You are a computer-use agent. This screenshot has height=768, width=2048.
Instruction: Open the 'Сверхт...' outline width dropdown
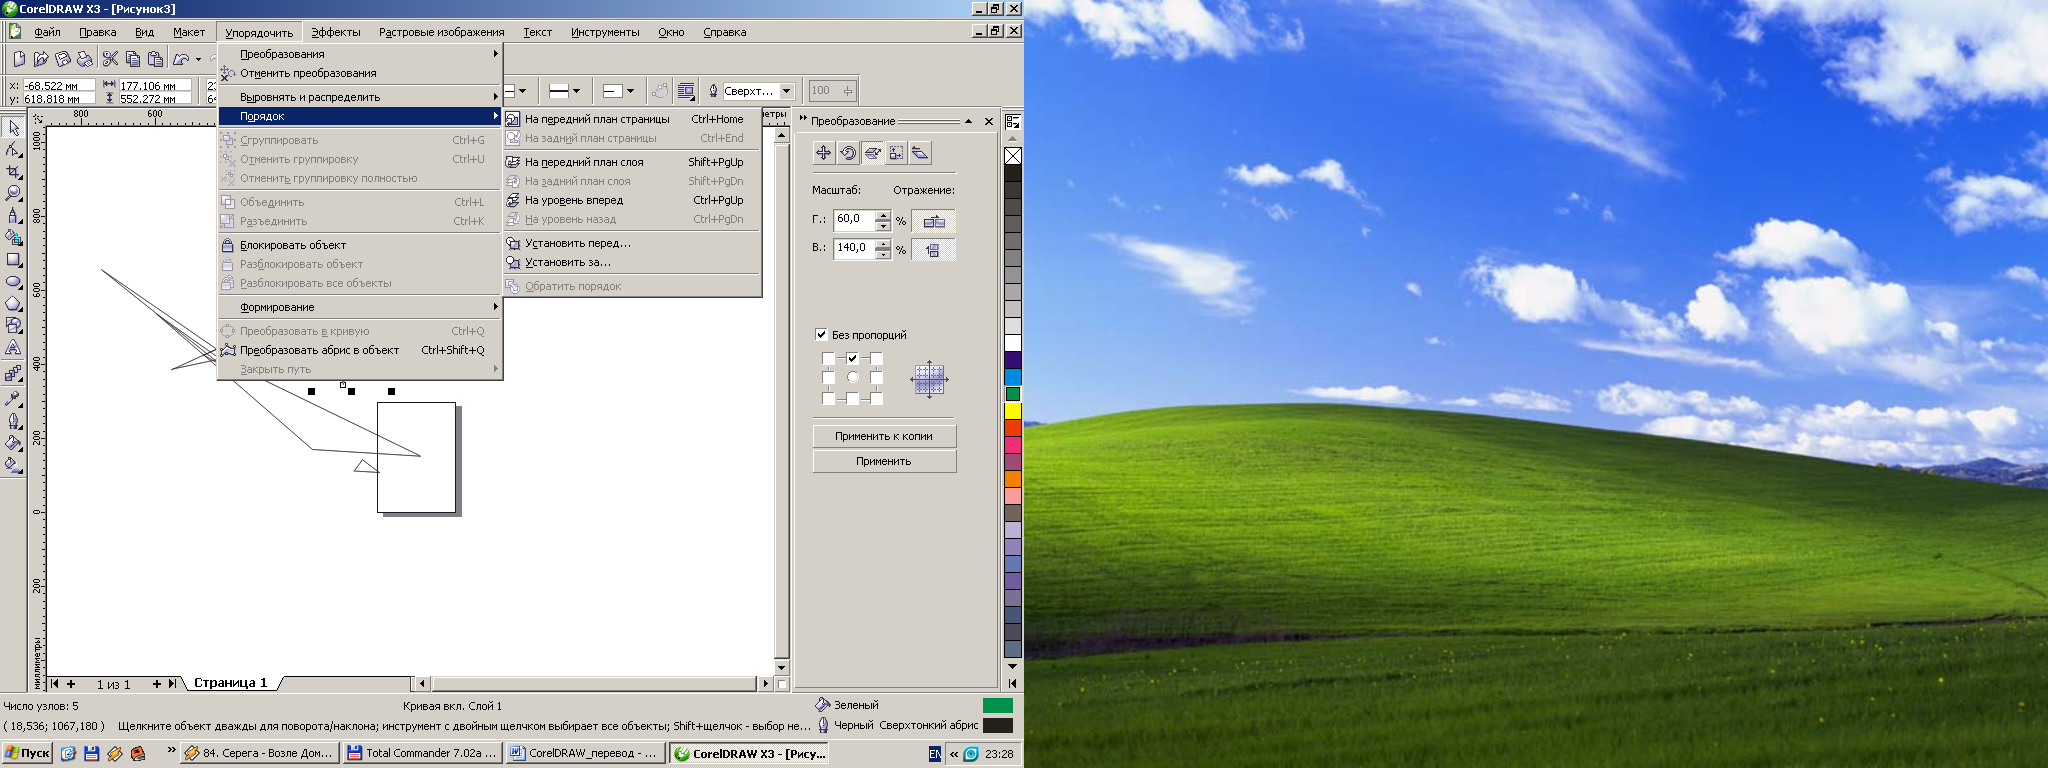click(x=787, y=91)
